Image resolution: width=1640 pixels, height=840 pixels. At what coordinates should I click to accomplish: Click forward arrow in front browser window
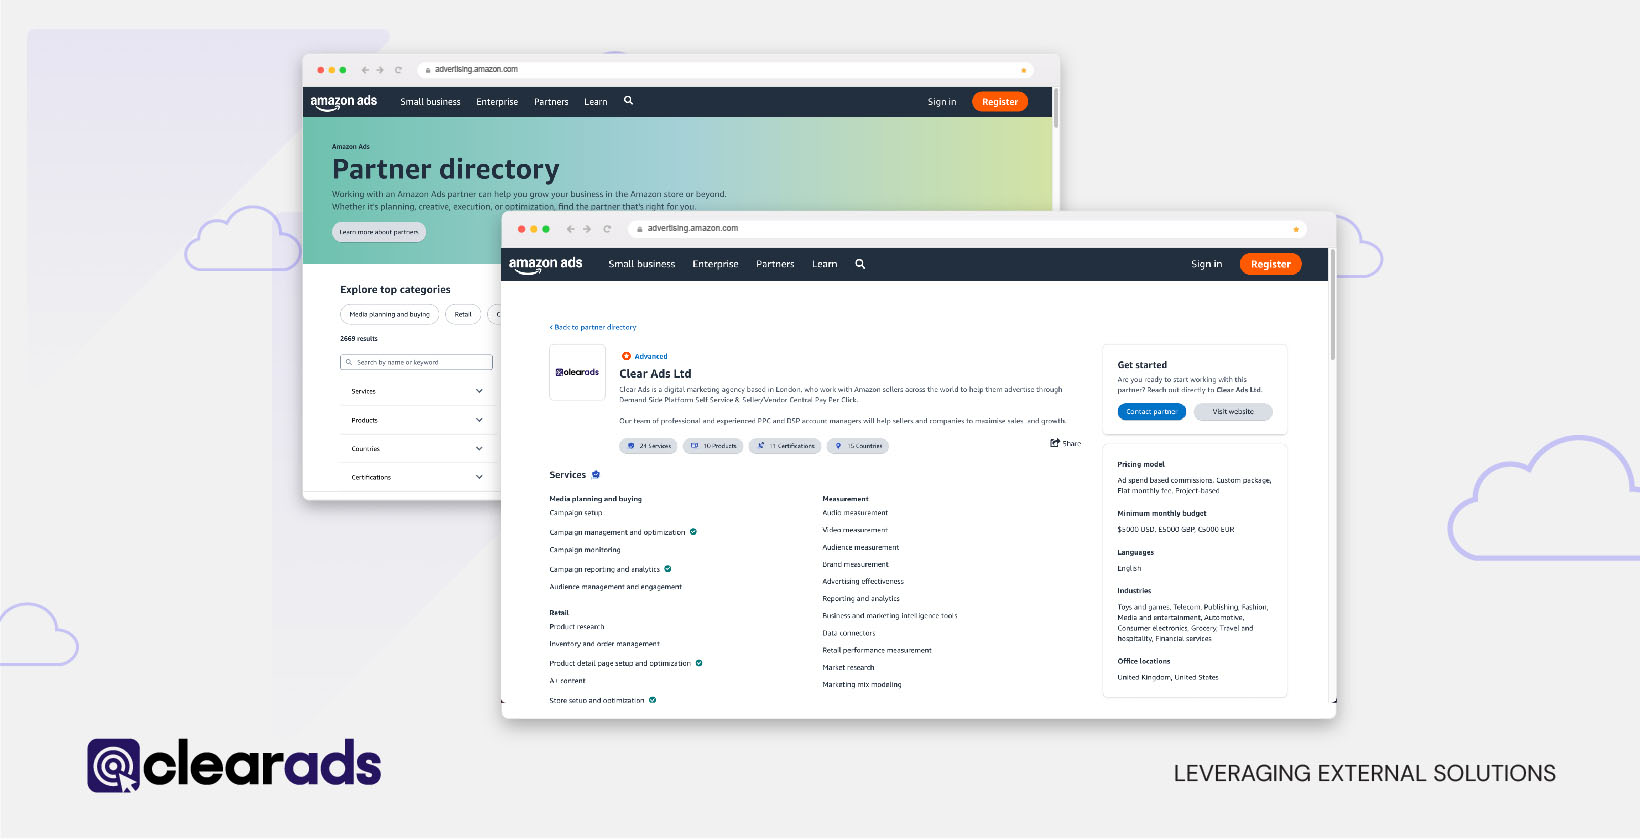click(x=587, y=229)
